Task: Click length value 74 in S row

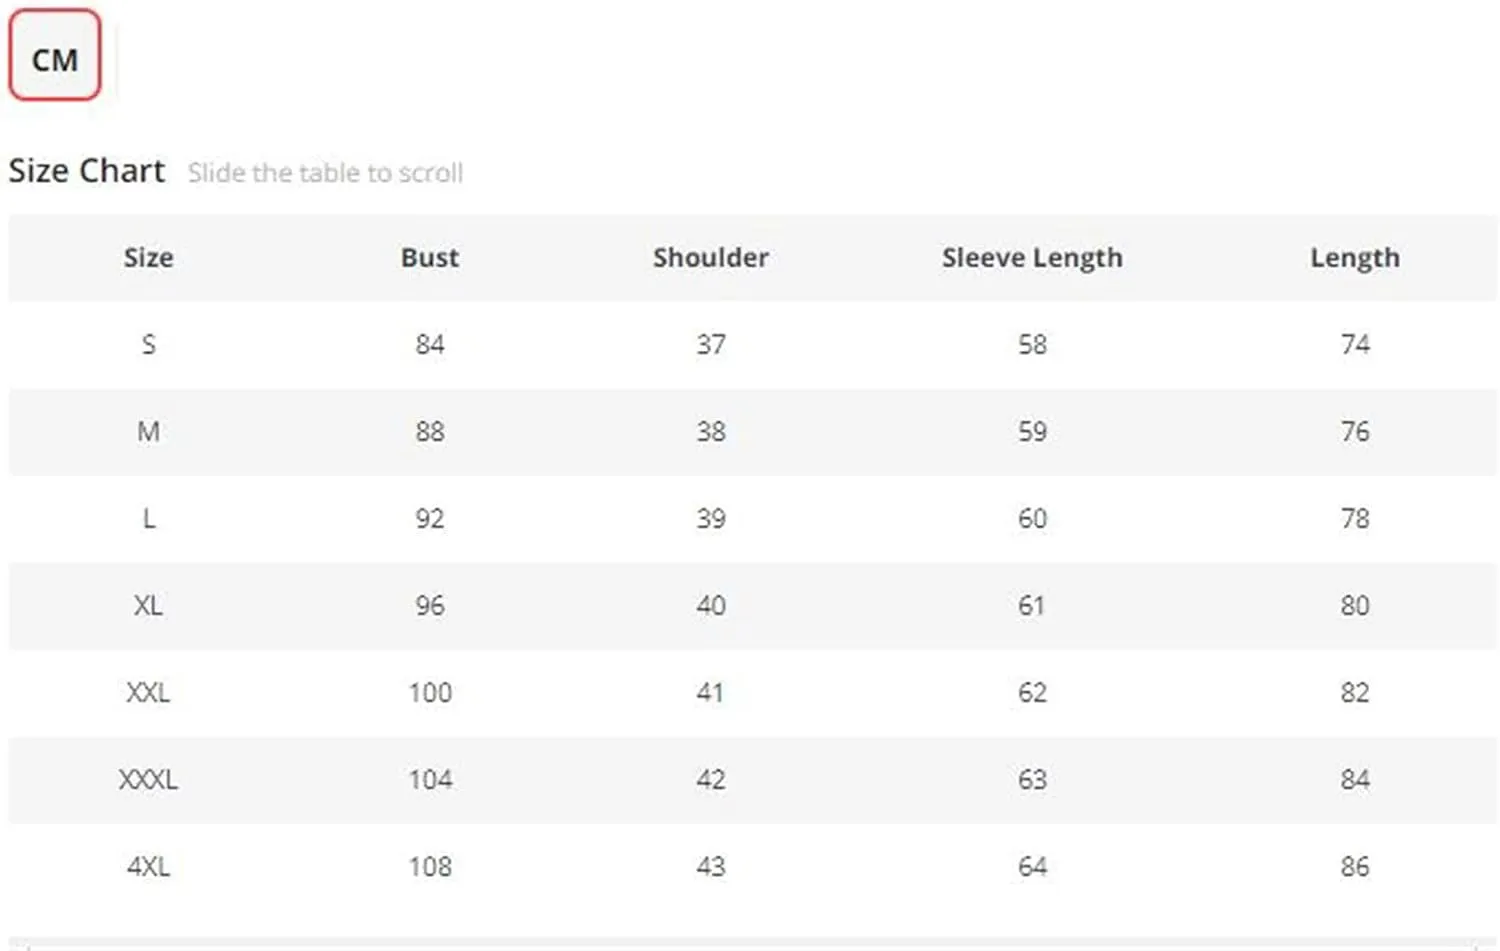Action: (x=1355, y=344)
